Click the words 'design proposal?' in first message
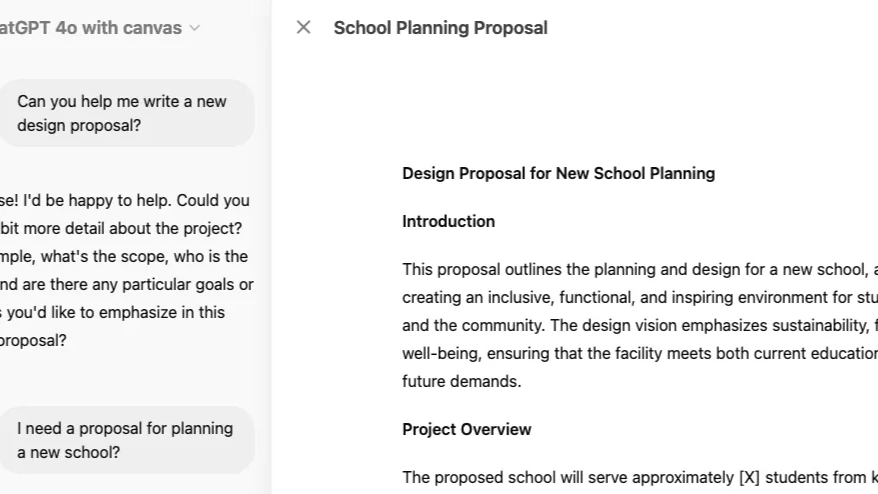This screenshot has height=494, width=878. pyautogui.click(x=79, y=125)
